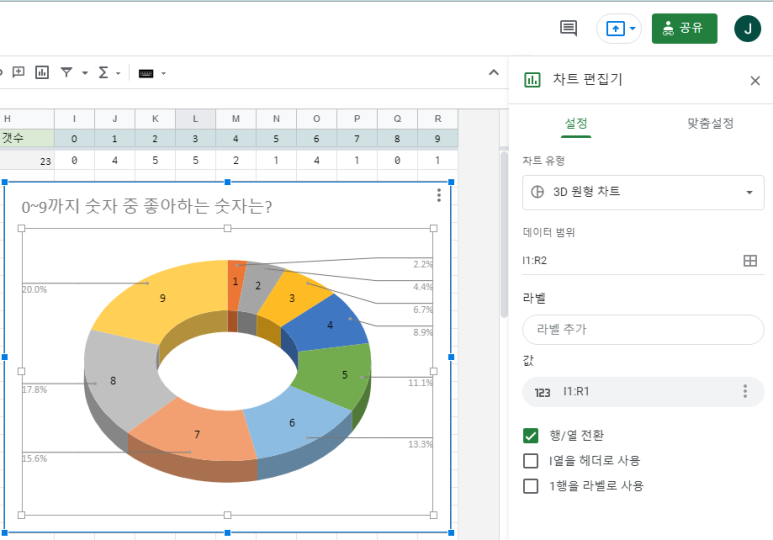Image resolution: width=773 pixels, height=540 pixels.
Task: Select the green slice labeled 5
Action: (345, 375)
